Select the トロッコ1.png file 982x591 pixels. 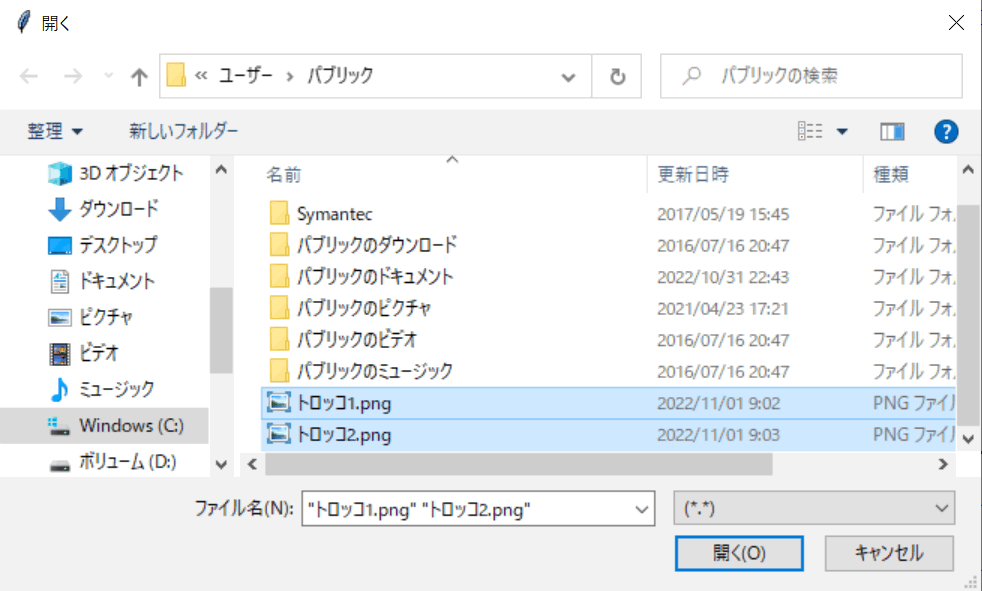(x=343, y=403)
